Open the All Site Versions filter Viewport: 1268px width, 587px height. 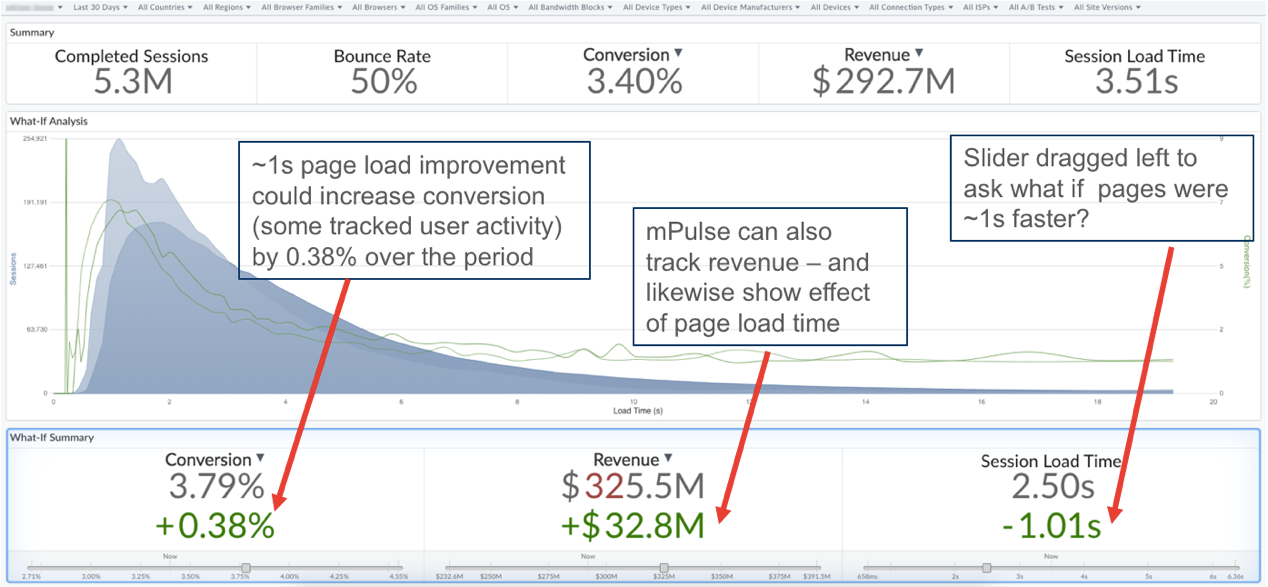(1107, 7)
